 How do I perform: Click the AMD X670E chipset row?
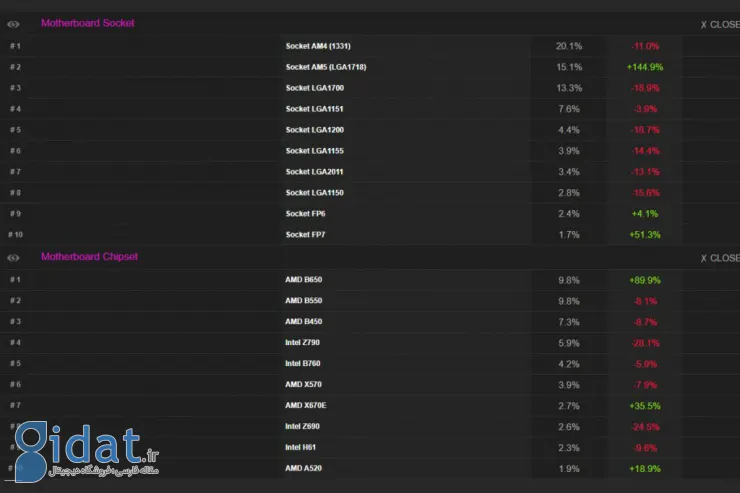tap(305, 405)
